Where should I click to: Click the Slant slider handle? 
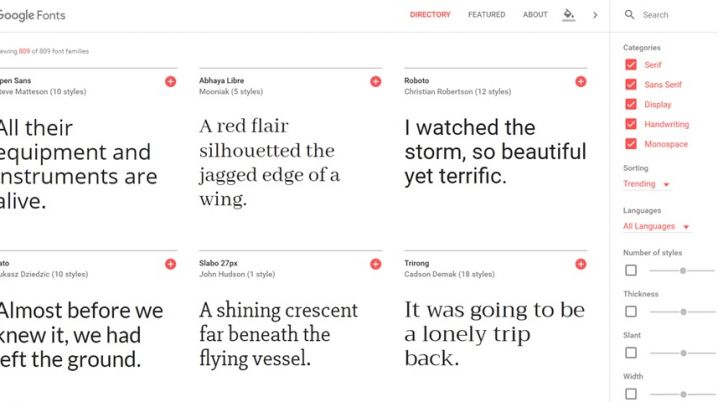683,353
